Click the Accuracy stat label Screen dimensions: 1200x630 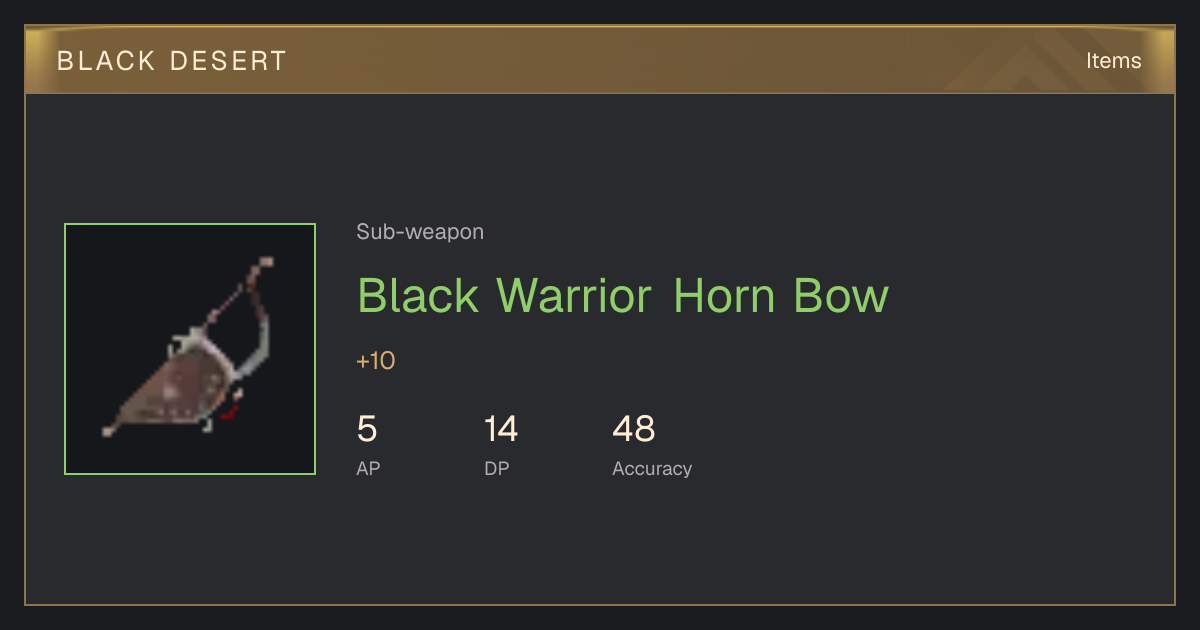click(x=652, y=468)
